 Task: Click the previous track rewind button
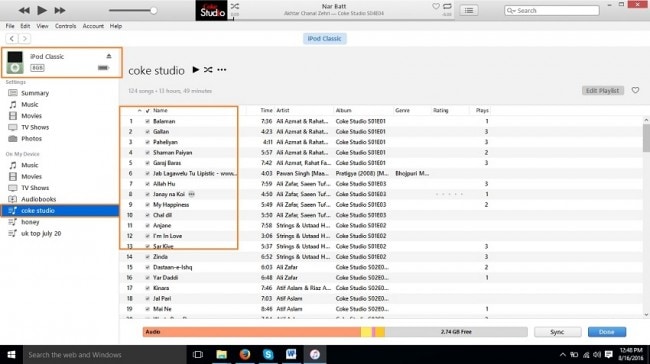[x=24, y=10]
